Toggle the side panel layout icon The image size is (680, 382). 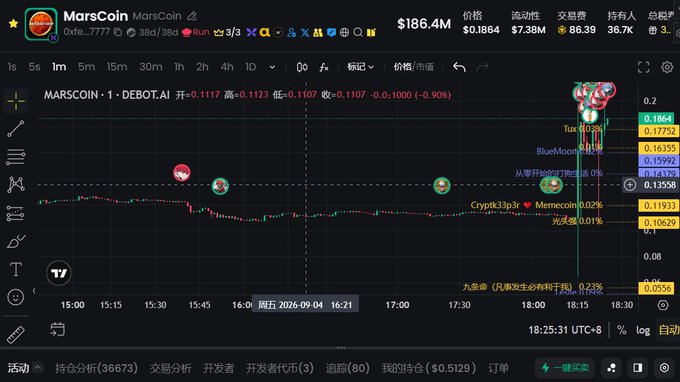638,368
